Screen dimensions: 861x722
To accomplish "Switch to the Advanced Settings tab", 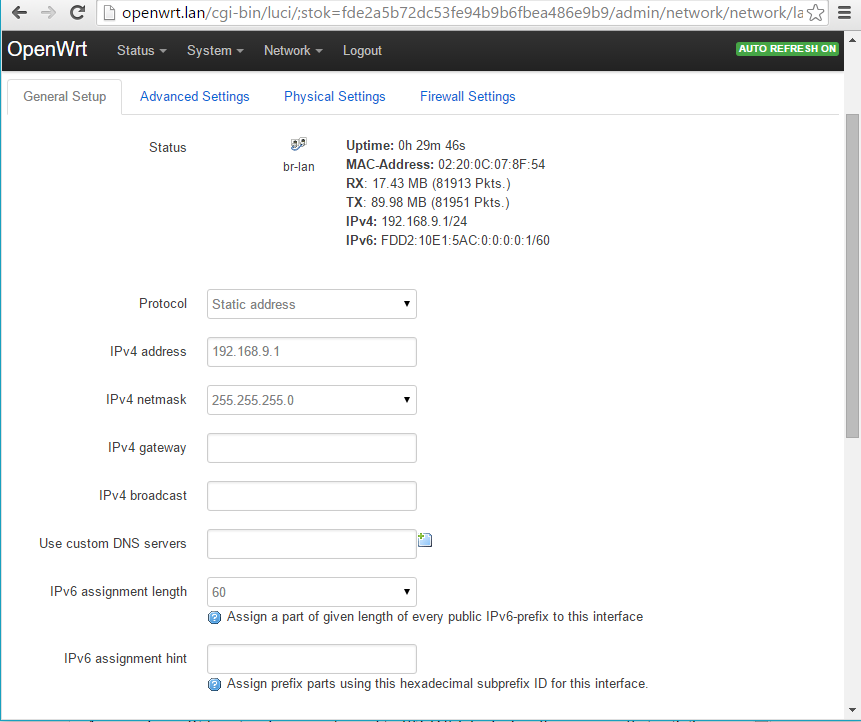I will [194, 96].
